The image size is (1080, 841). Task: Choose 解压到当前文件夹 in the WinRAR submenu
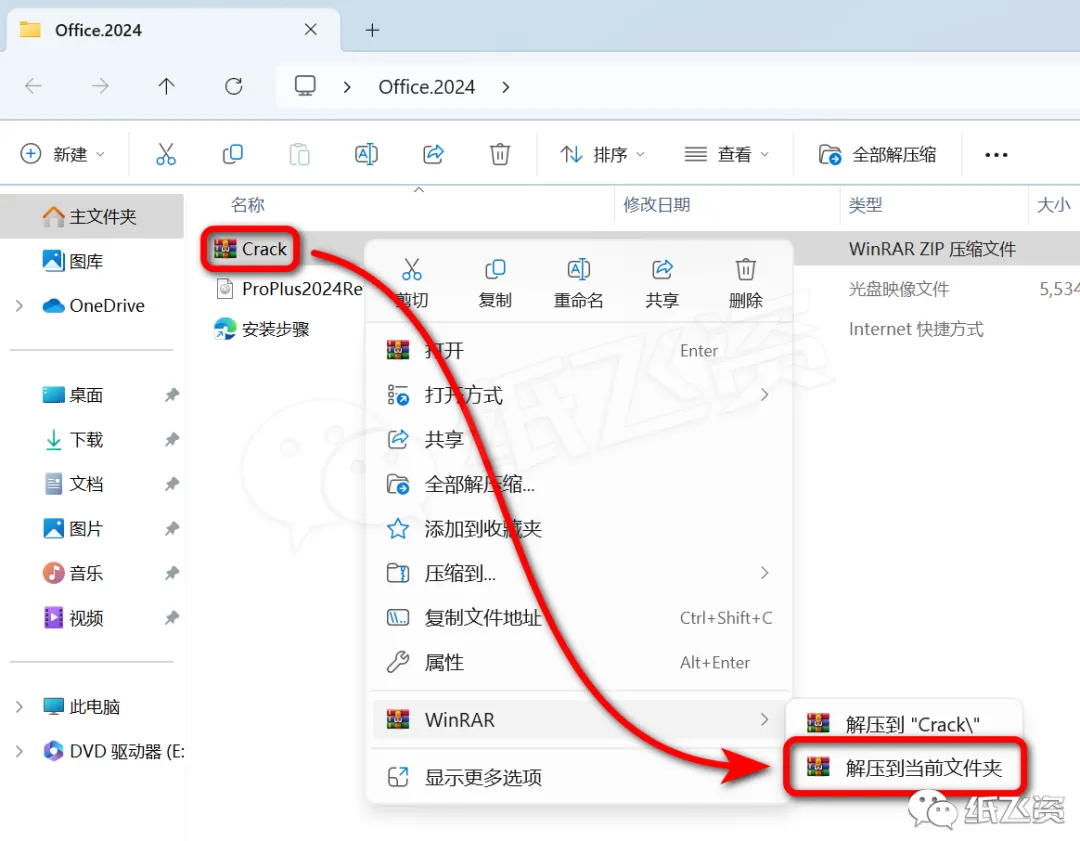pos(904,767)
